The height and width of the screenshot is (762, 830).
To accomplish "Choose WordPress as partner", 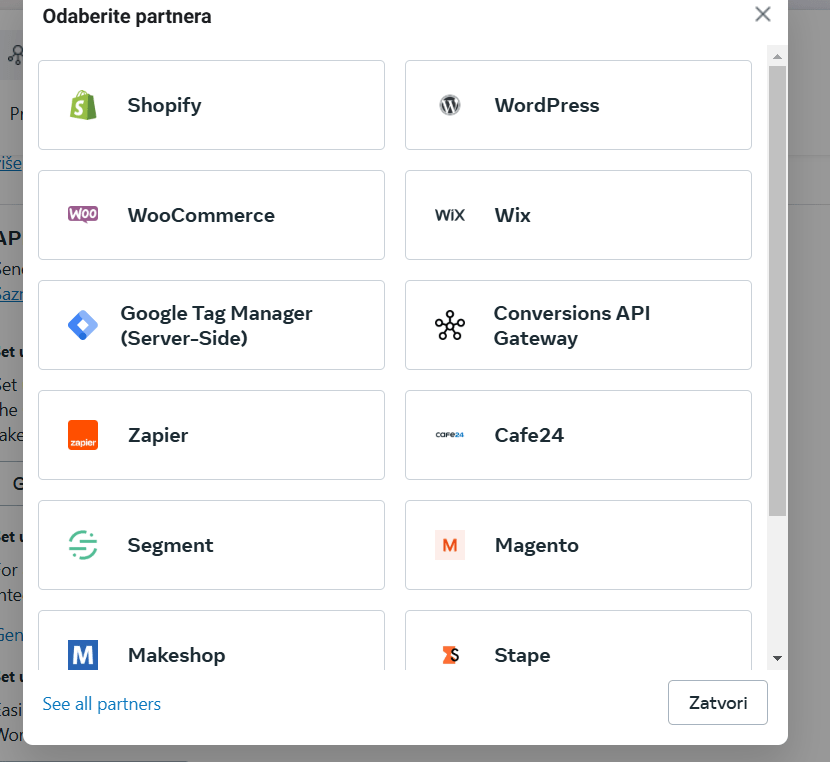I will tap(578, 105).
